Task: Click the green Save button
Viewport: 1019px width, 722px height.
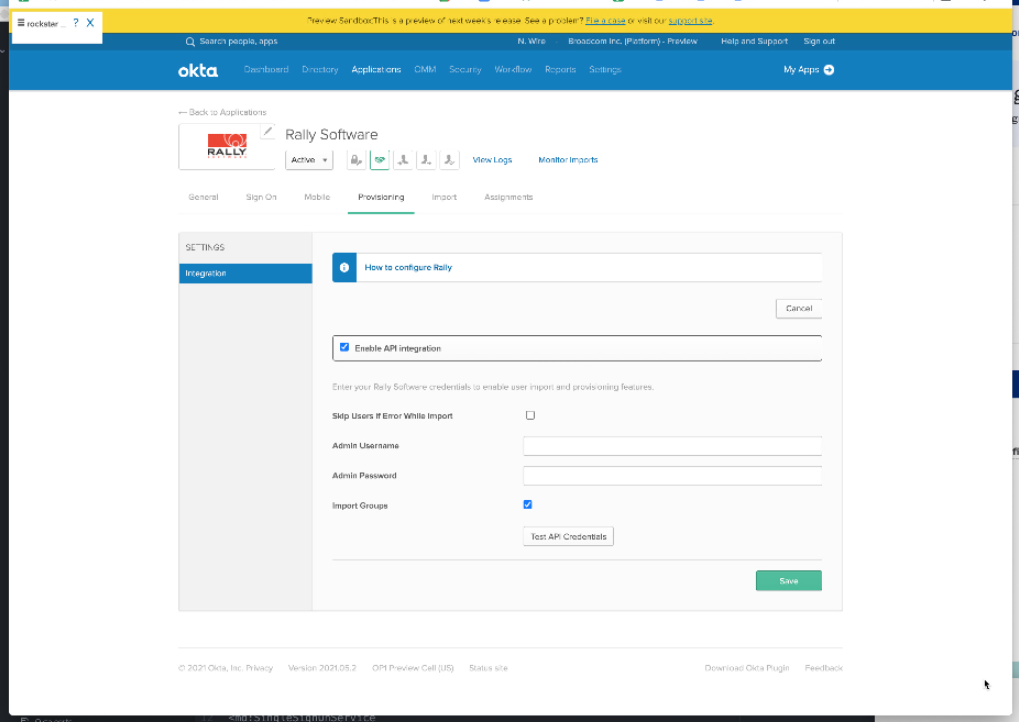Action: pyautogui.click(x=788, y=581)
